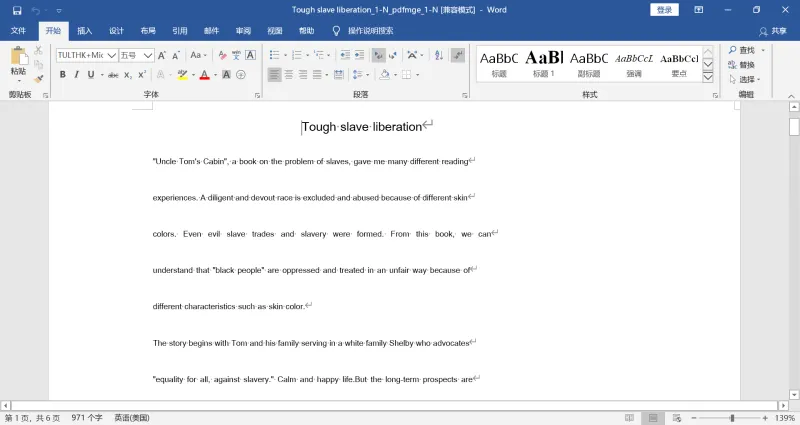
Task: Click the zoom slider handle
Action: 732,418
